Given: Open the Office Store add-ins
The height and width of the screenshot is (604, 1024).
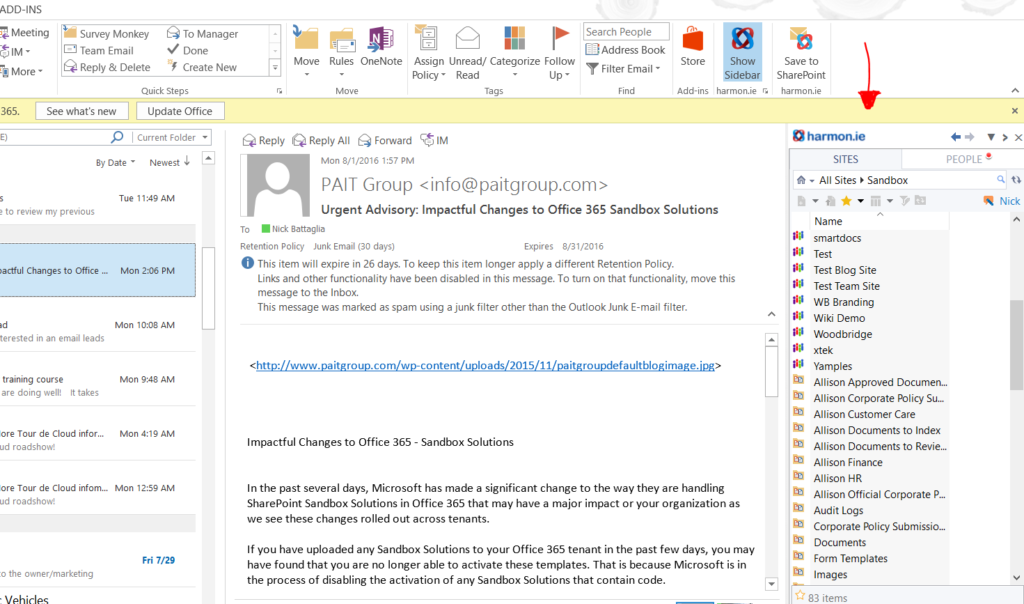Looking at the screenshot, I should coord(693,47).
